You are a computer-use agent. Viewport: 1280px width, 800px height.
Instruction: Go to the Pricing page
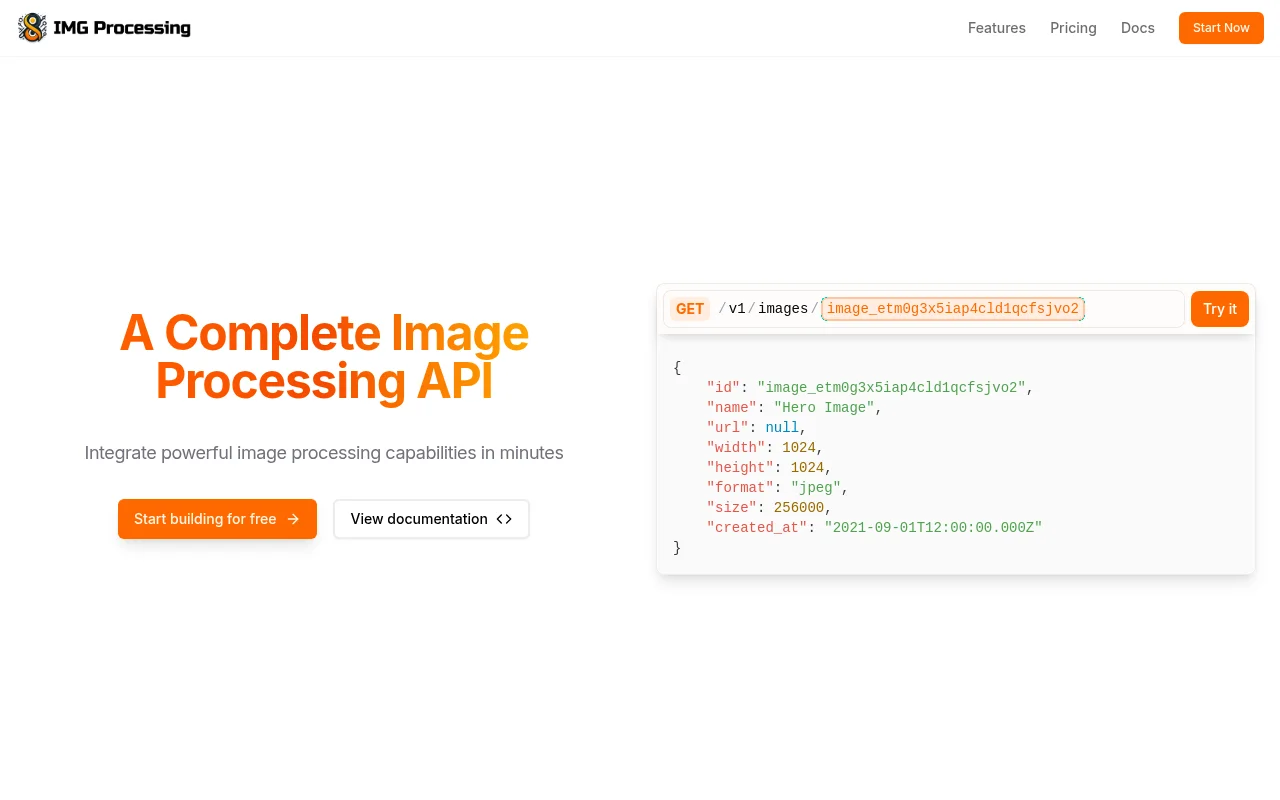pos(1073,28)
